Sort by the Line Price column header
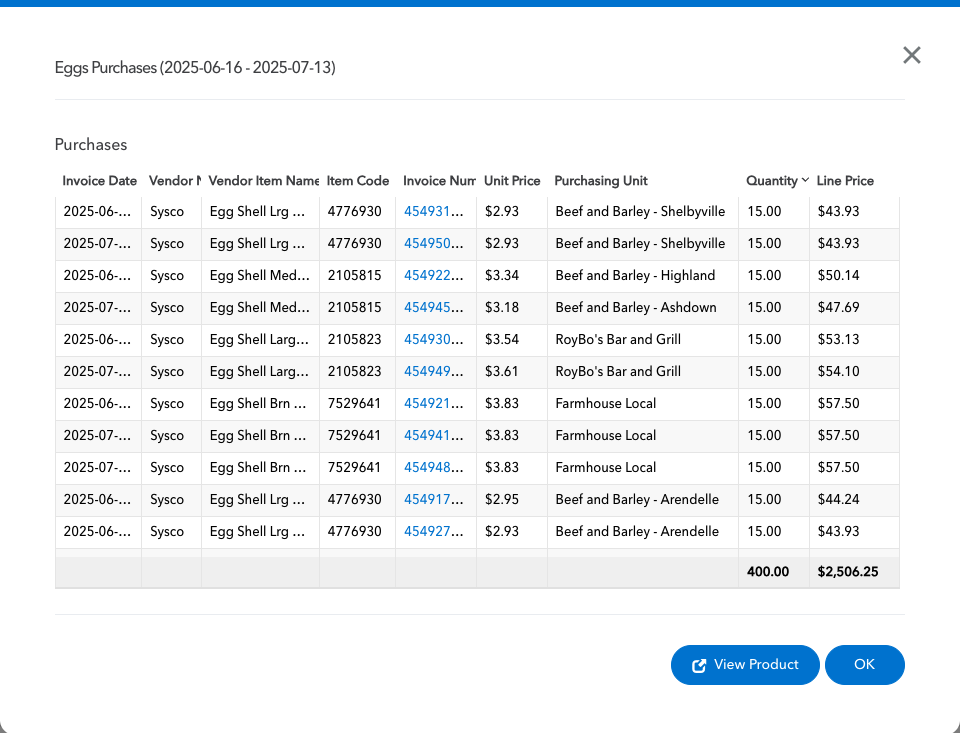 (845, 181)
